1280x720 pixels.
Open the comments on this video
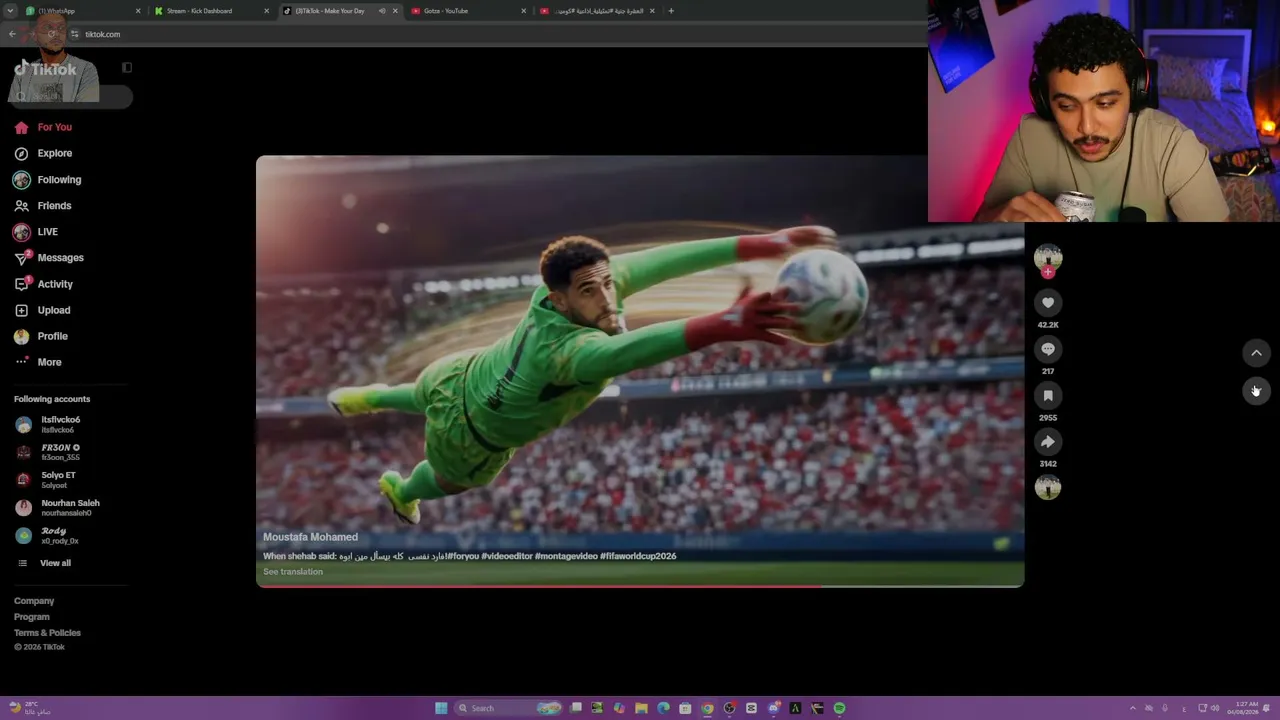[1048, 349]
